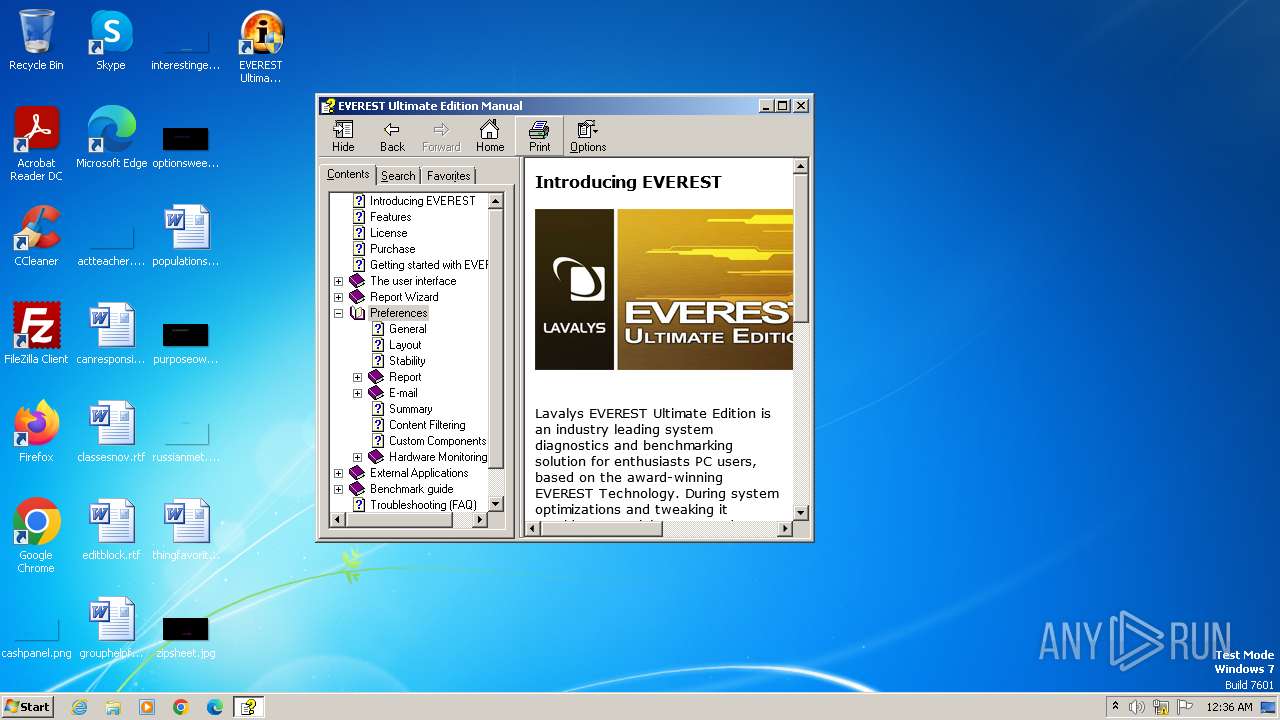The height and width of the screenshot is (720, 1280).
Task: Open File Explorer from the taskbar
Action: pos(113,707)
